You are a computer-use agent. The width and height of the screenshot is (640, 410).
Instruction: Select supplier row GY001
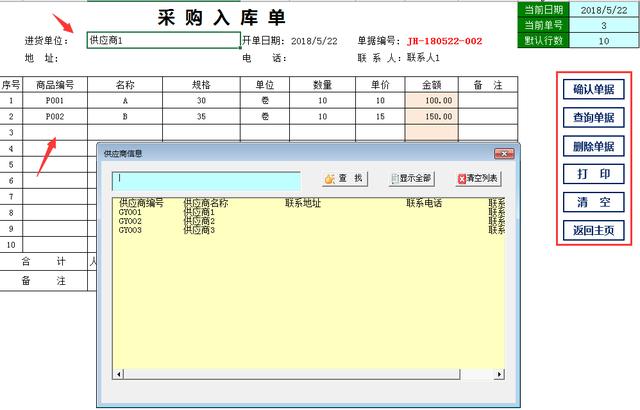coord(308,212)
